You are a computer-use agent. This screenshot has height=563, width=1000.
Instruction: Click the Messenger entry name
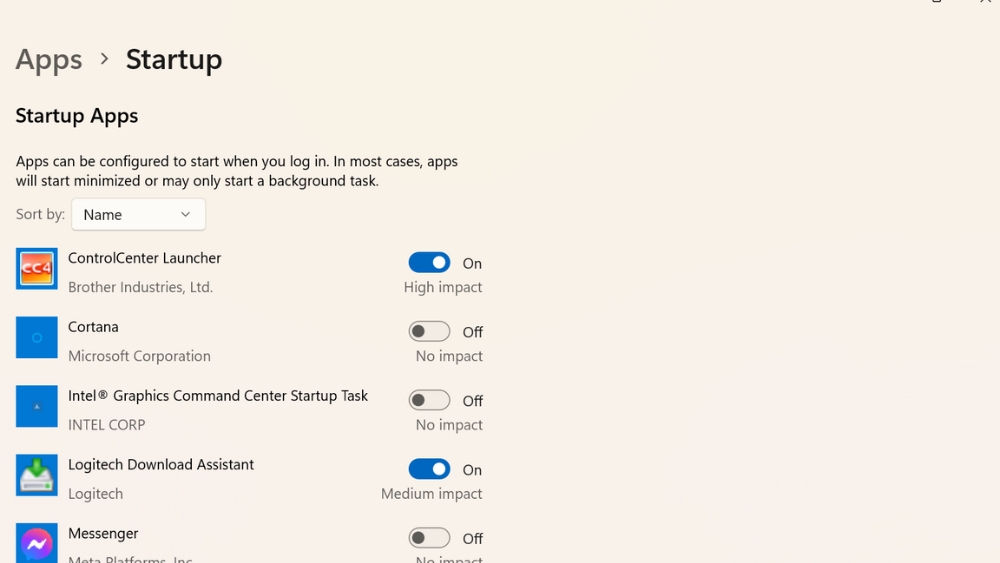point(103,533)
